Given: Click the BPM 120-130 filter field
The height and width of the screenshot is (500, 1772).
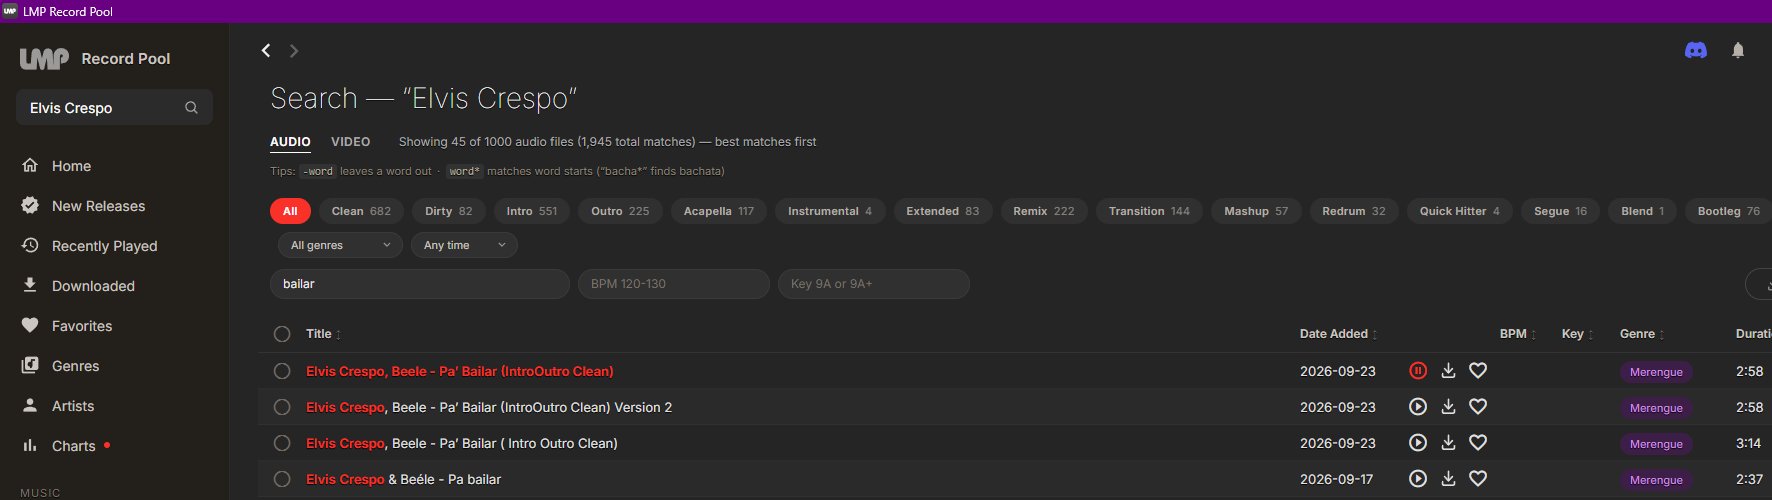Looking at the screenshot, I should pos(674,284).
